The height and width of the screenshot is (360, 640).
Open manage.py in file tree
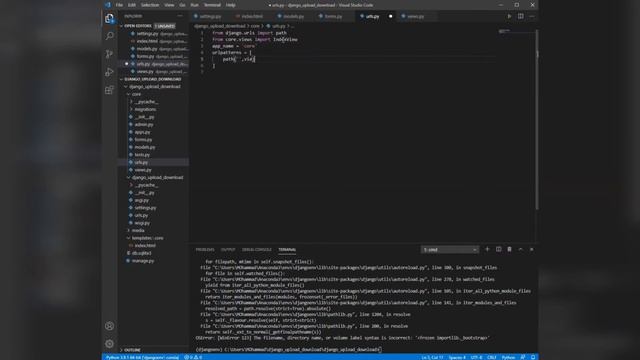(154, 260)
